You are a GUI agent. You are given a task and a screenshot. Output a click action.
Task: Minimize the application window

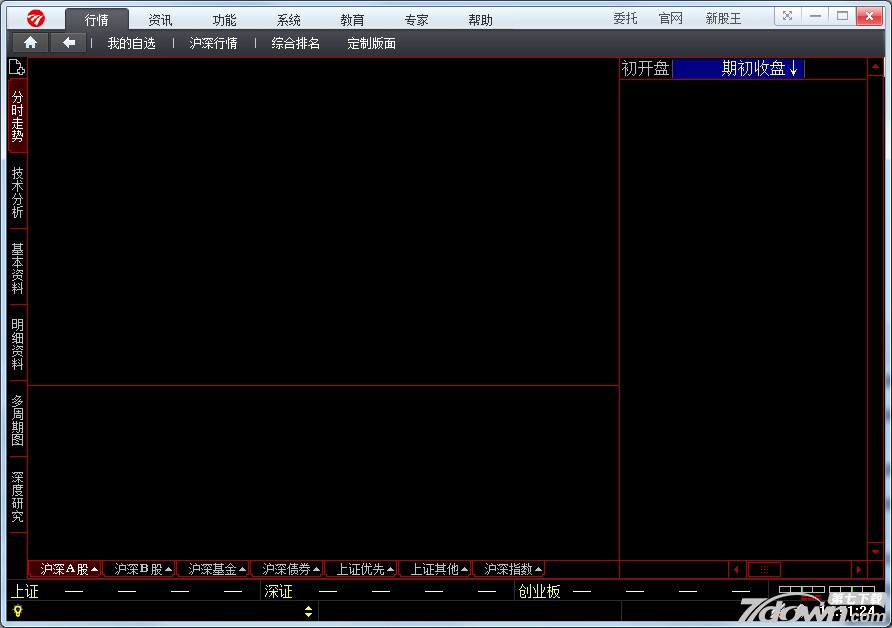(x=815, y=16)
